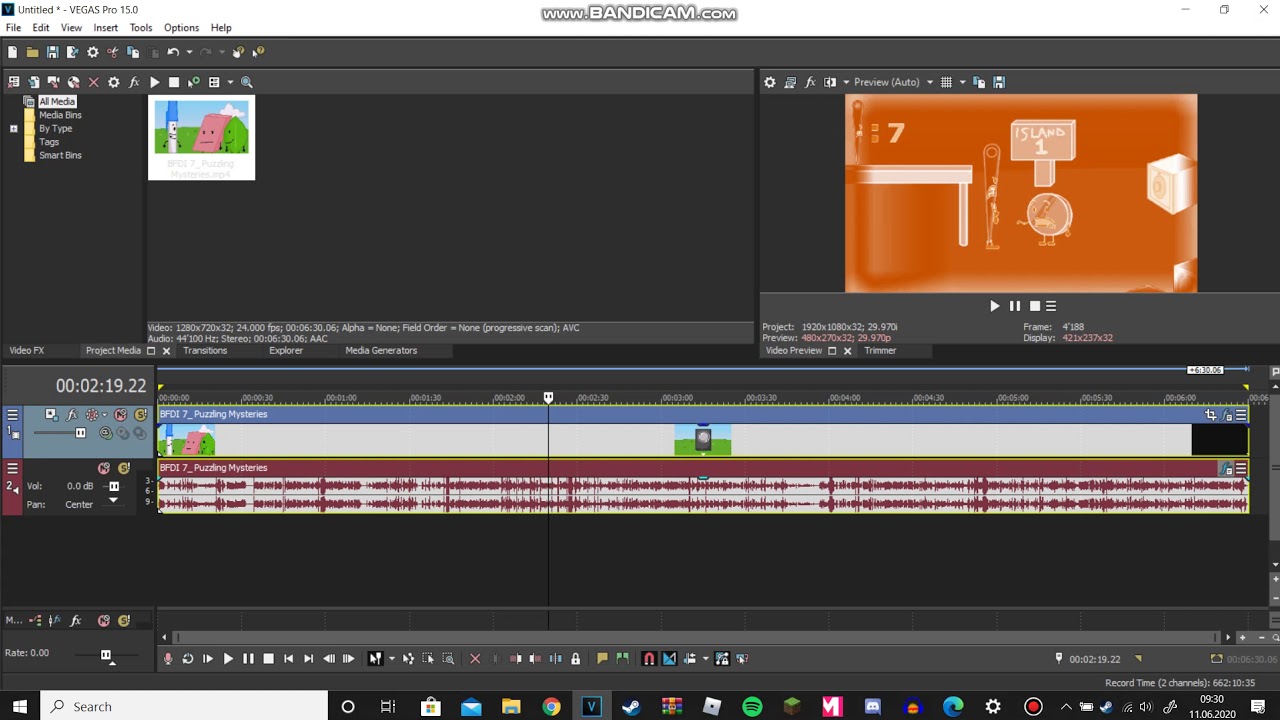Open Media FX in Project Media toolbar
Screen dimensions: 1280x720
click(x=134, y=82)
